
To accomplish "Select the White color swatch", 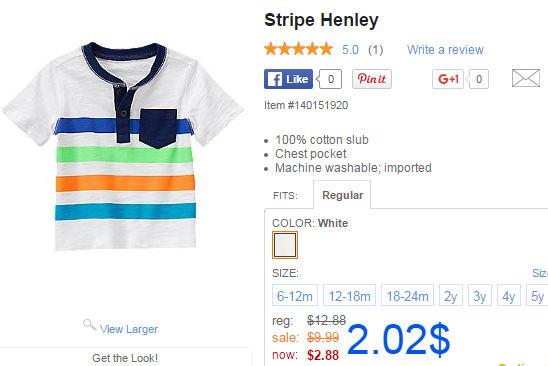I will 285,245.
